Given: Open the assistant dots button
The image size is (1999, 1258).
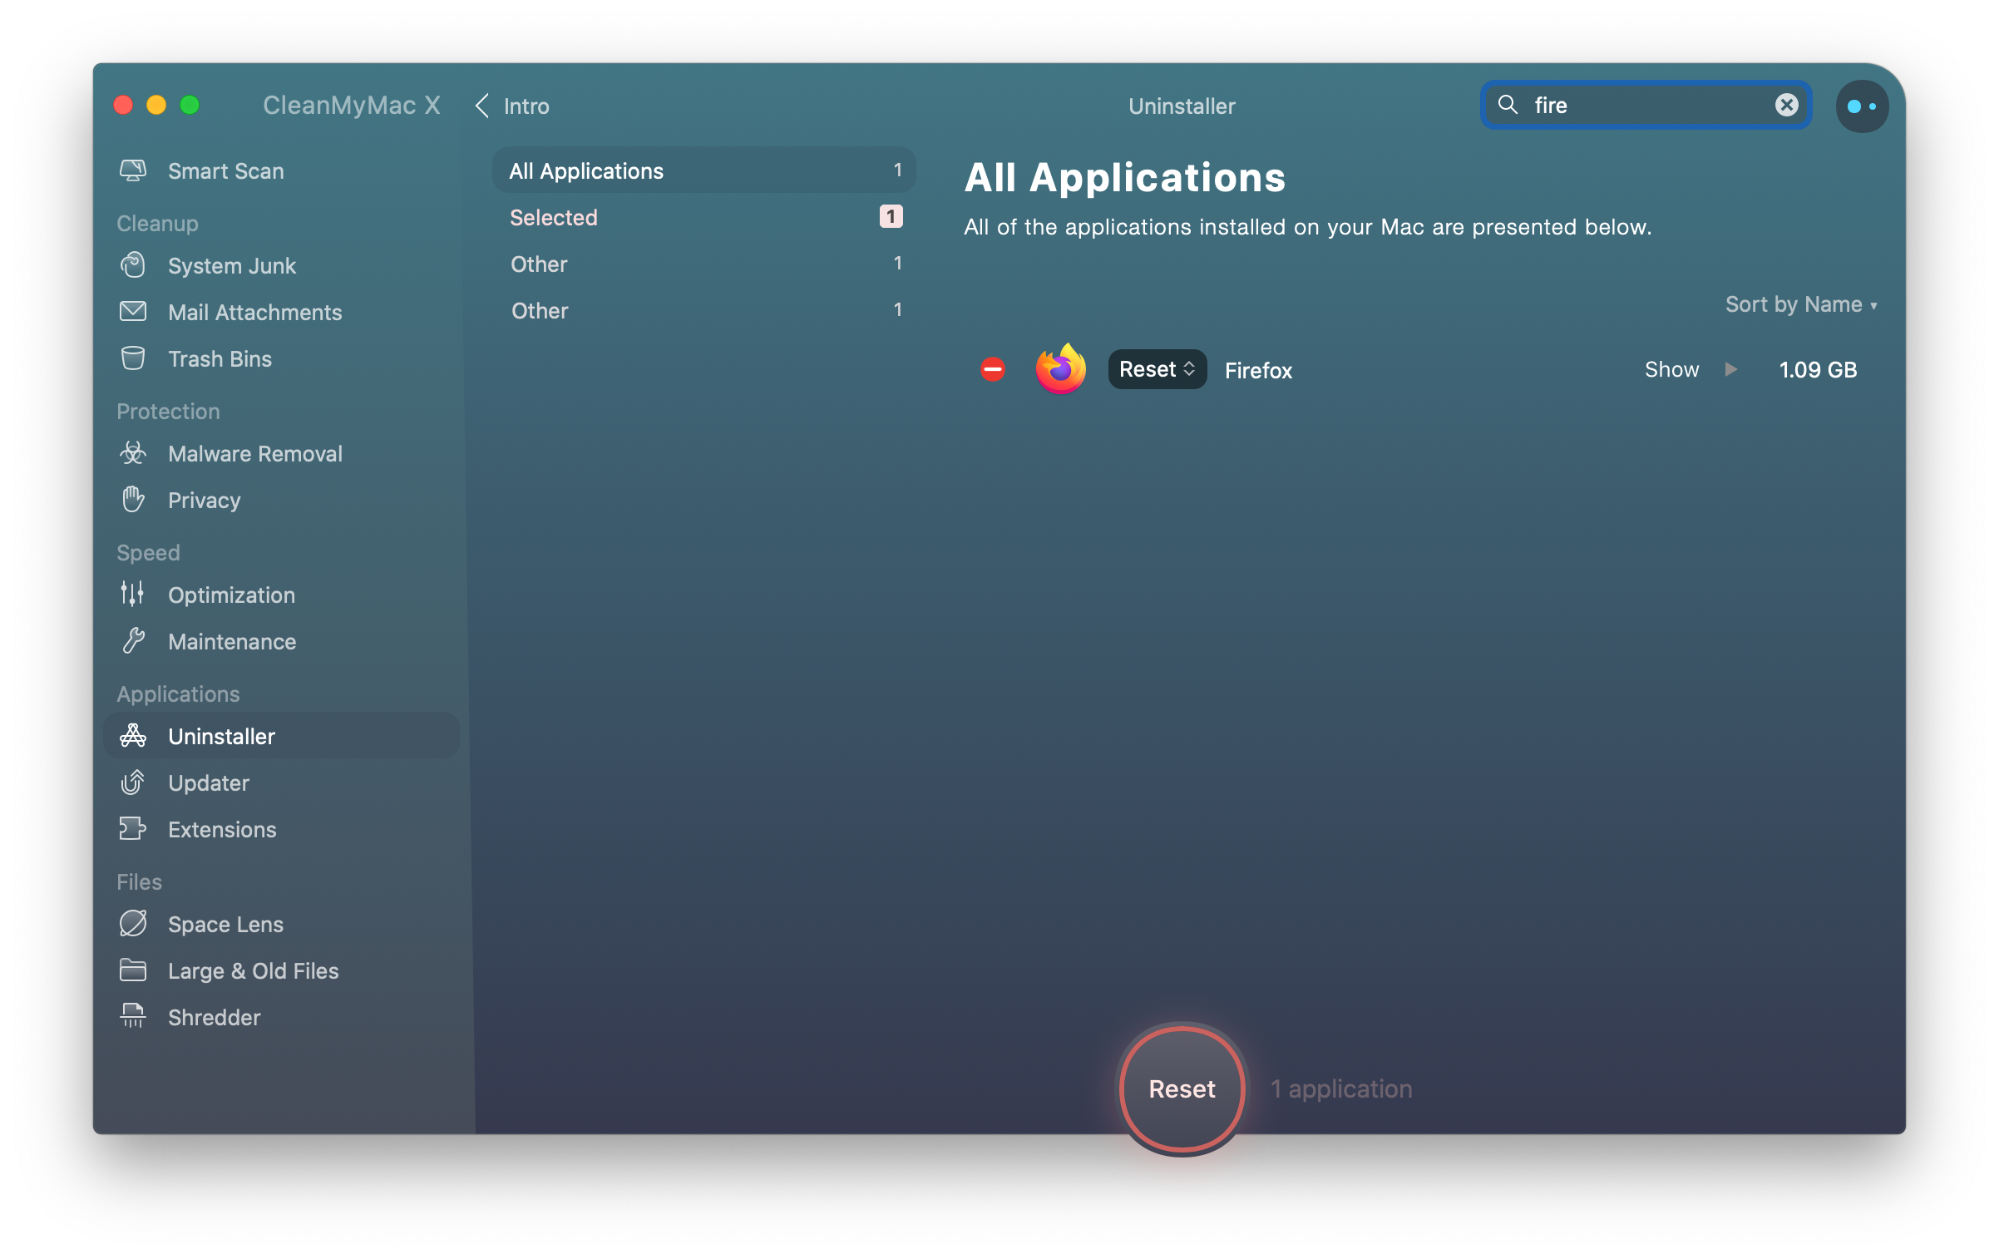Looking at the screenshot, I should (x=1861, y=106).
